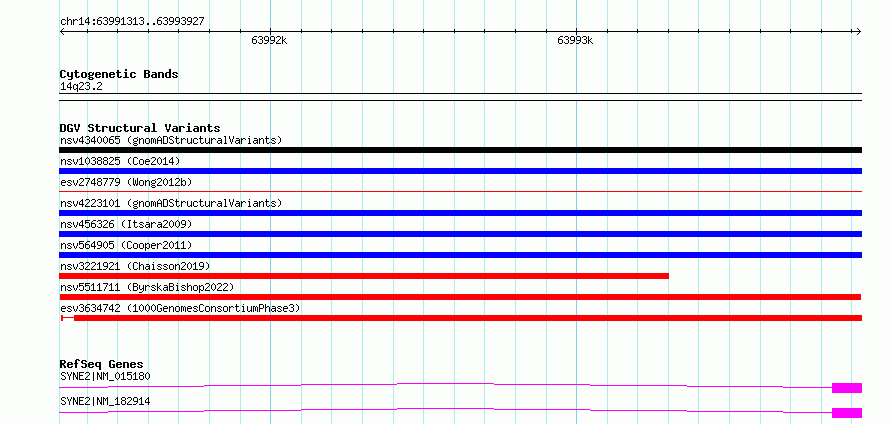Open variant label nsv1038825 (Coe2014)
890x424 pixels.
[x=120, y=161]
